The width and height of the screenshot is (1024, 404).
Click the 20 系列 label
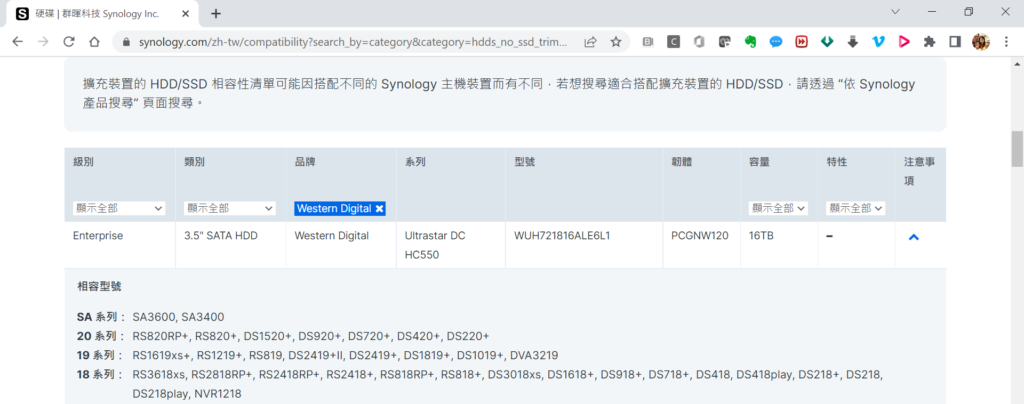tap(101, 336)
